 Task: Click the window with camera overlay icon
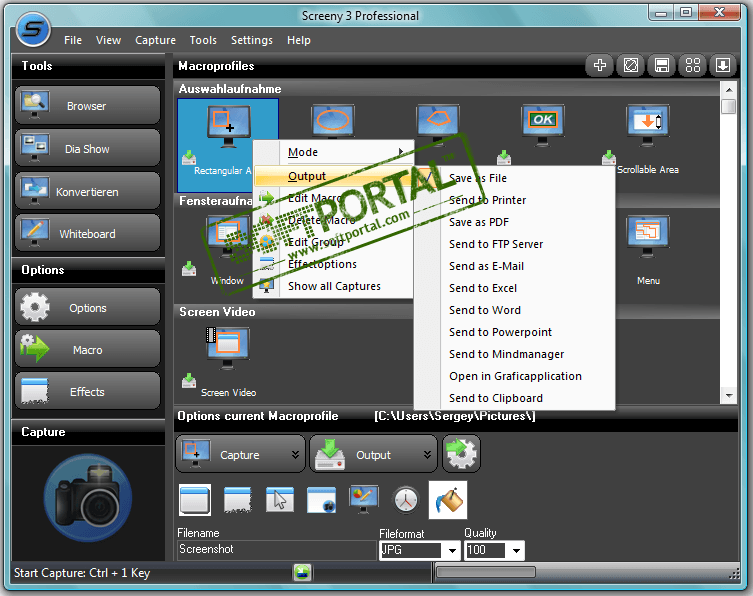click(x=322, y=499)
